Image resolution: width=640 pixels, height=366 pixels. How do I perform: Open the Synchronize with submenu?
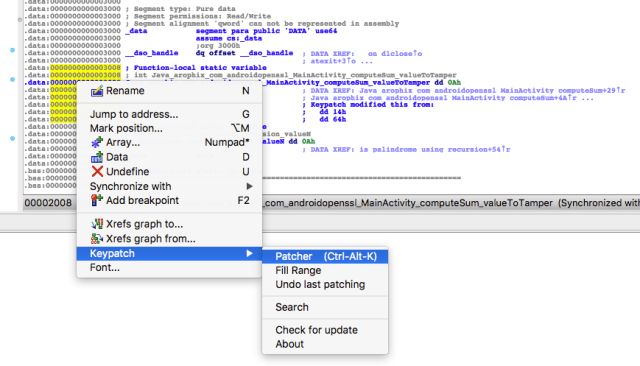[169, 186]
